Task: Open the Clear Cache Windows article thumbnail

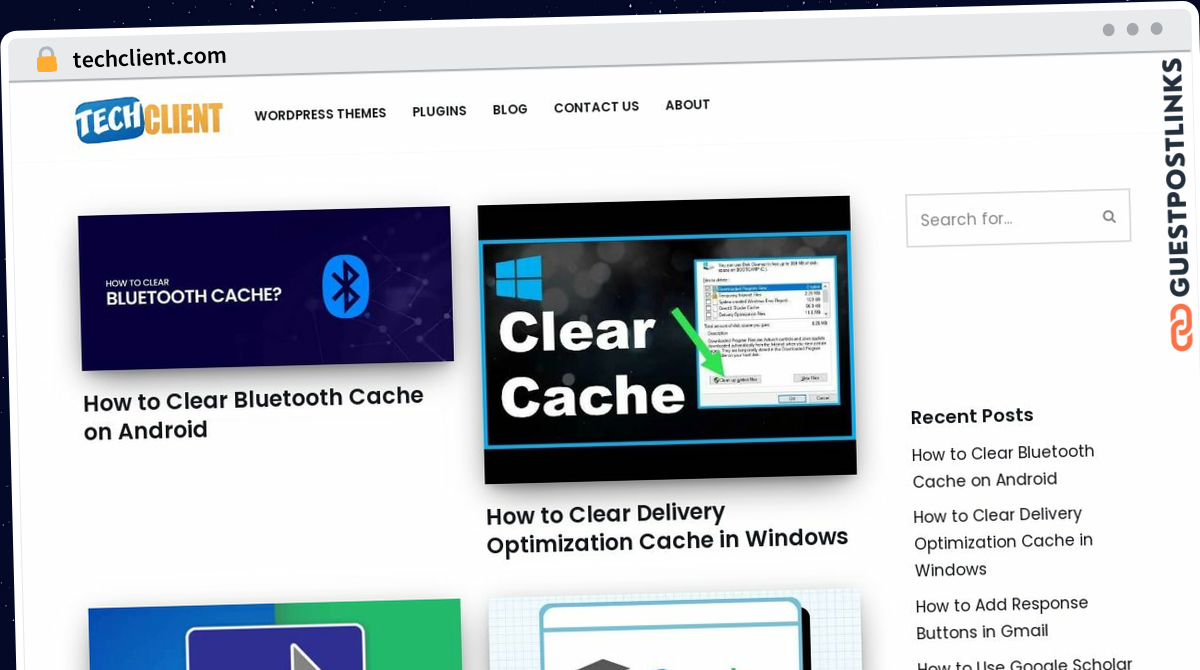Action: click(x=667, y=339)
